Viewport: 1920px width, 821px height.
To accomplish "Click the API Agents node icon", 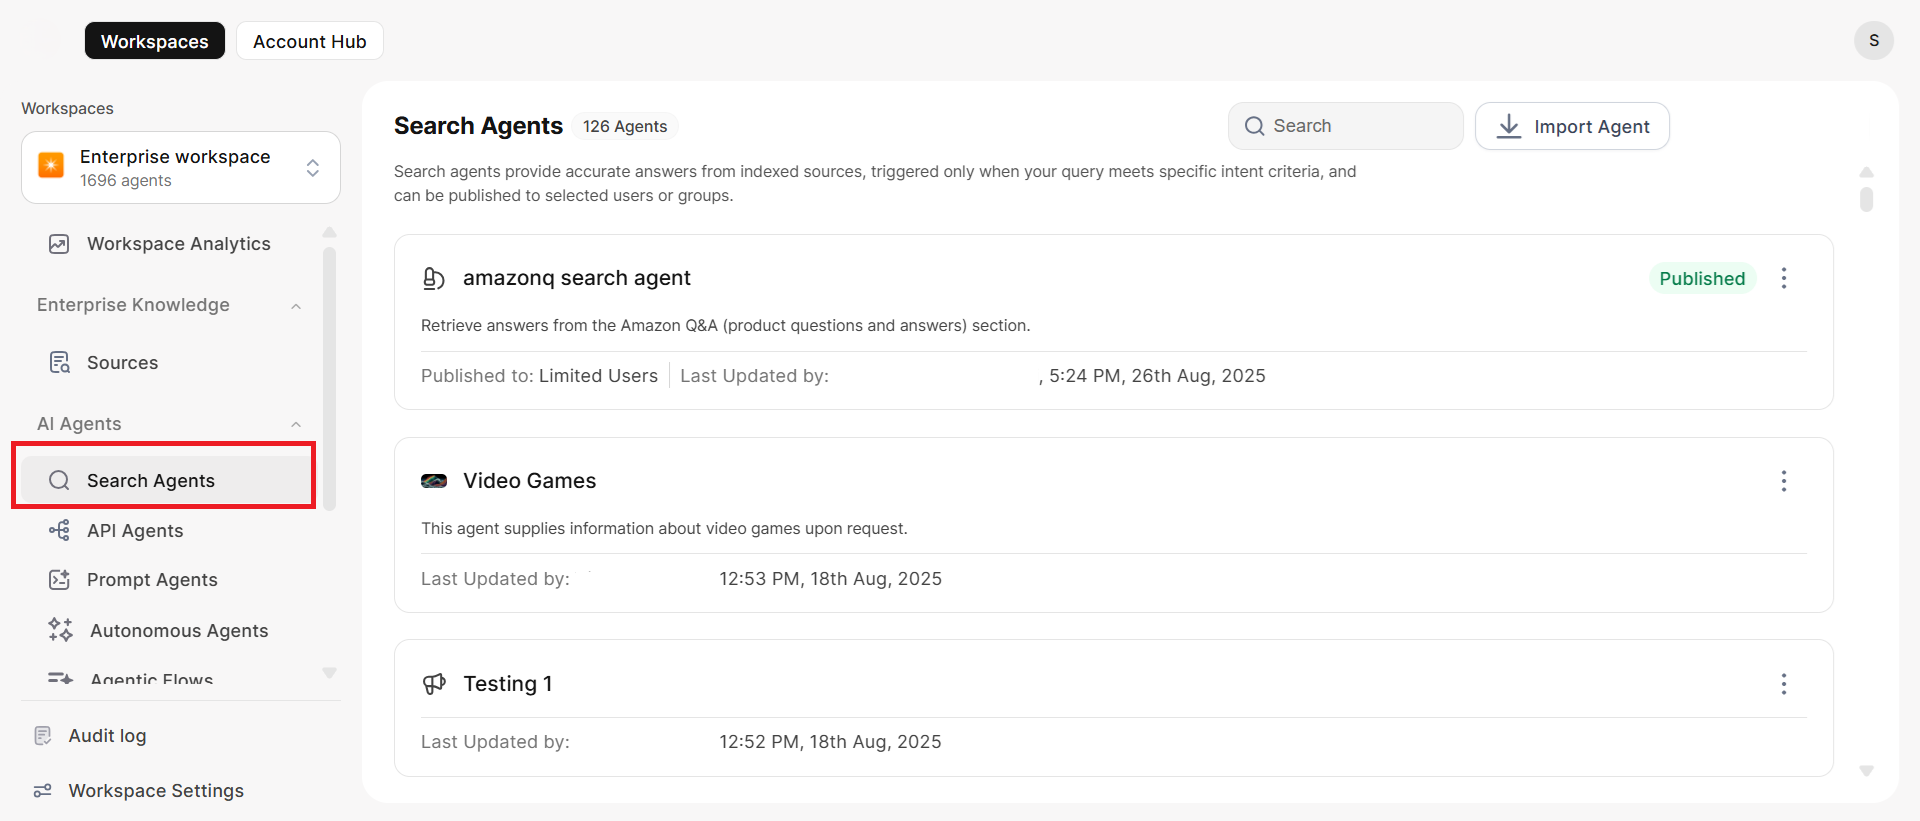I will coord(59,530).
